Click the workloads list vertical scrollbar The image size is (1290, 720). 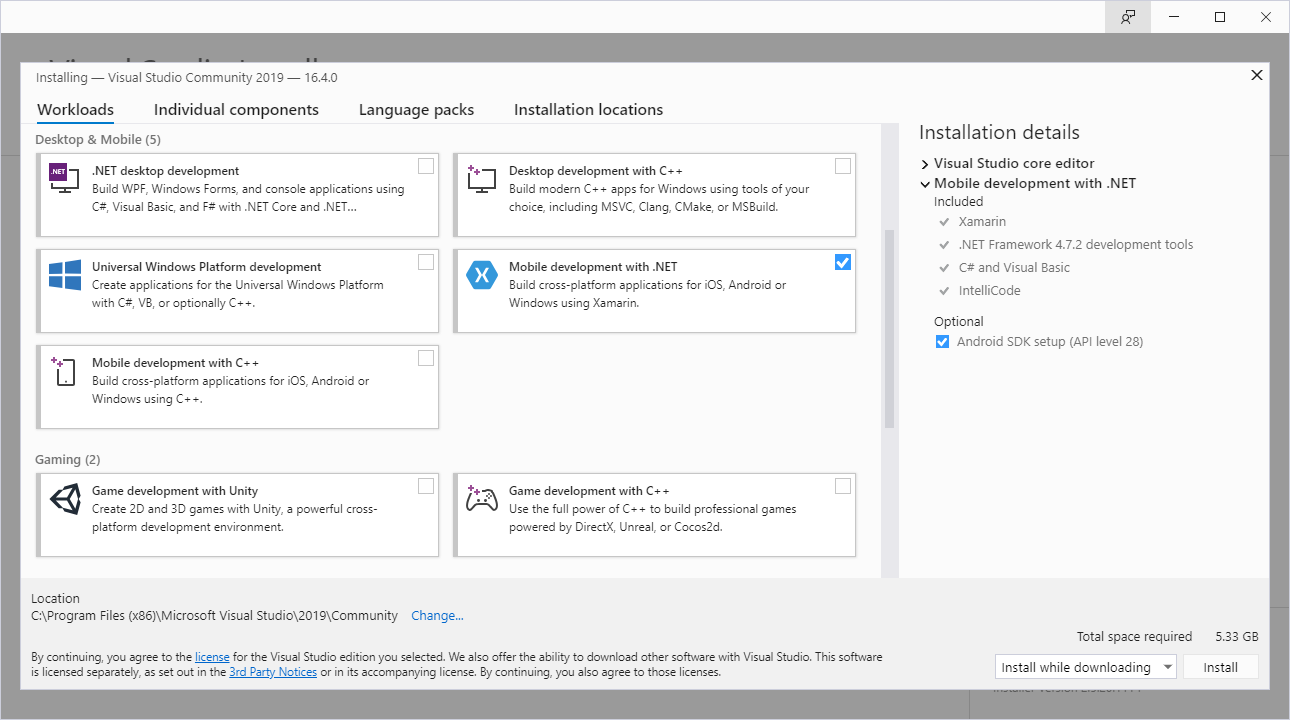coord(889,330)
